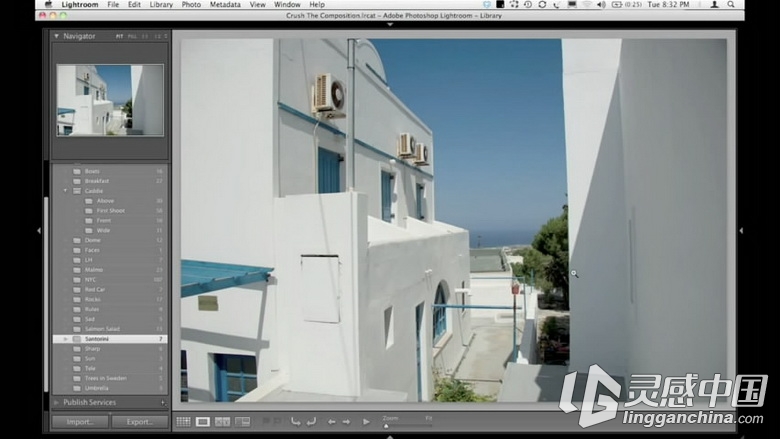Open the Library menu
The width and height of the screenshot is (780, 439).
point(161,4)
